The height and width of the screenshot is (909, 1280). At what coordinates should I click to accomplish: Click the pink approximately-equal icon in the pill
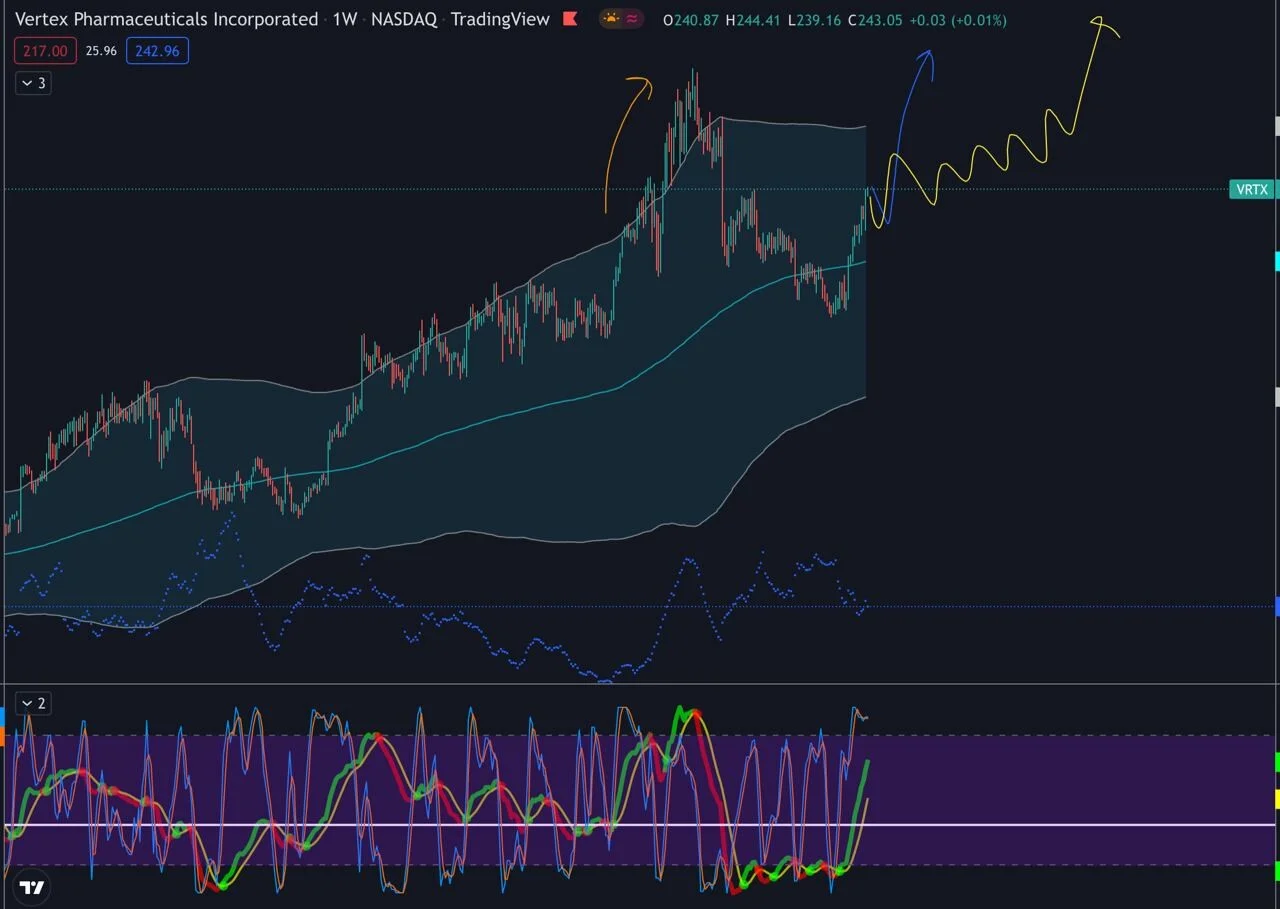point(632,18)
